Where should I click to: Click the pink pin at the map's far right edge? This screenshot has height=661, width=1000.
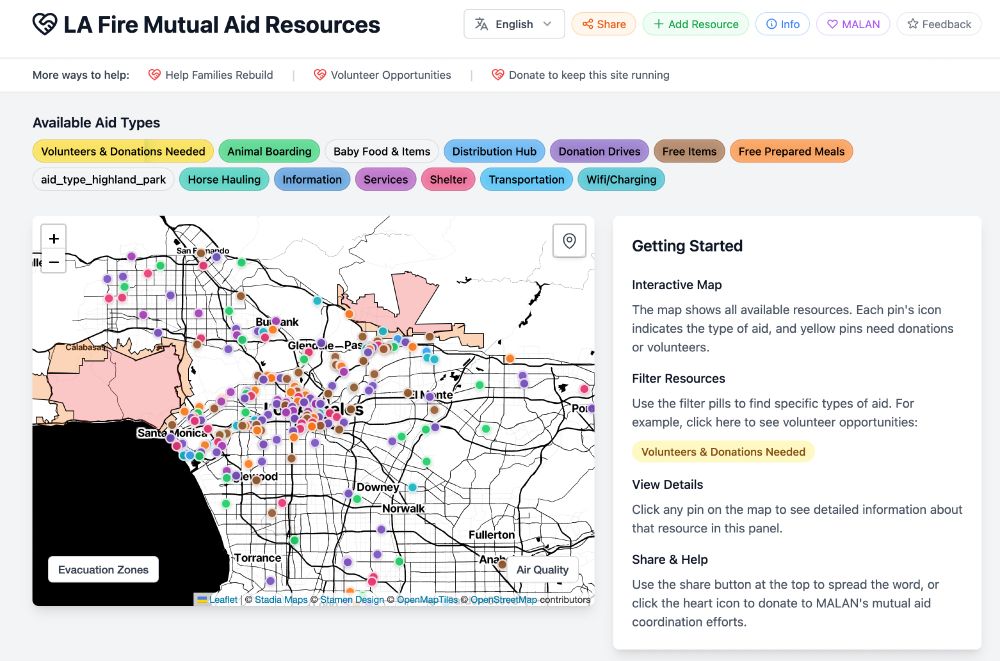[584, 389]
